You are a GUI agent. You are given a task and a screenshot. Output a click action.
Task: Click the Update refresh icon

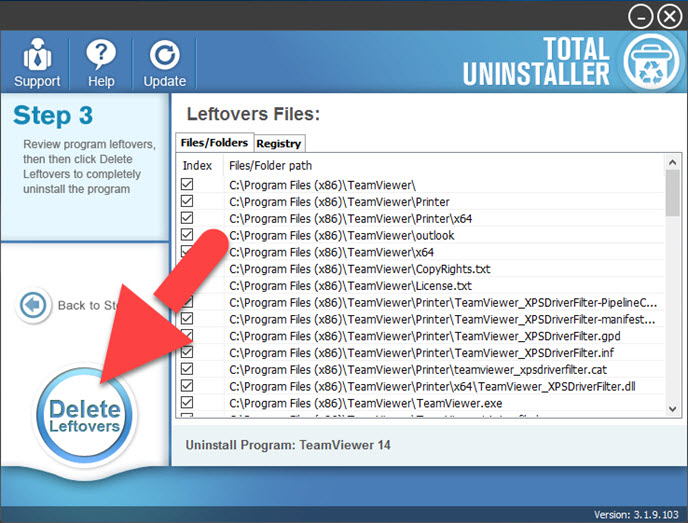[x=165, y=55]
